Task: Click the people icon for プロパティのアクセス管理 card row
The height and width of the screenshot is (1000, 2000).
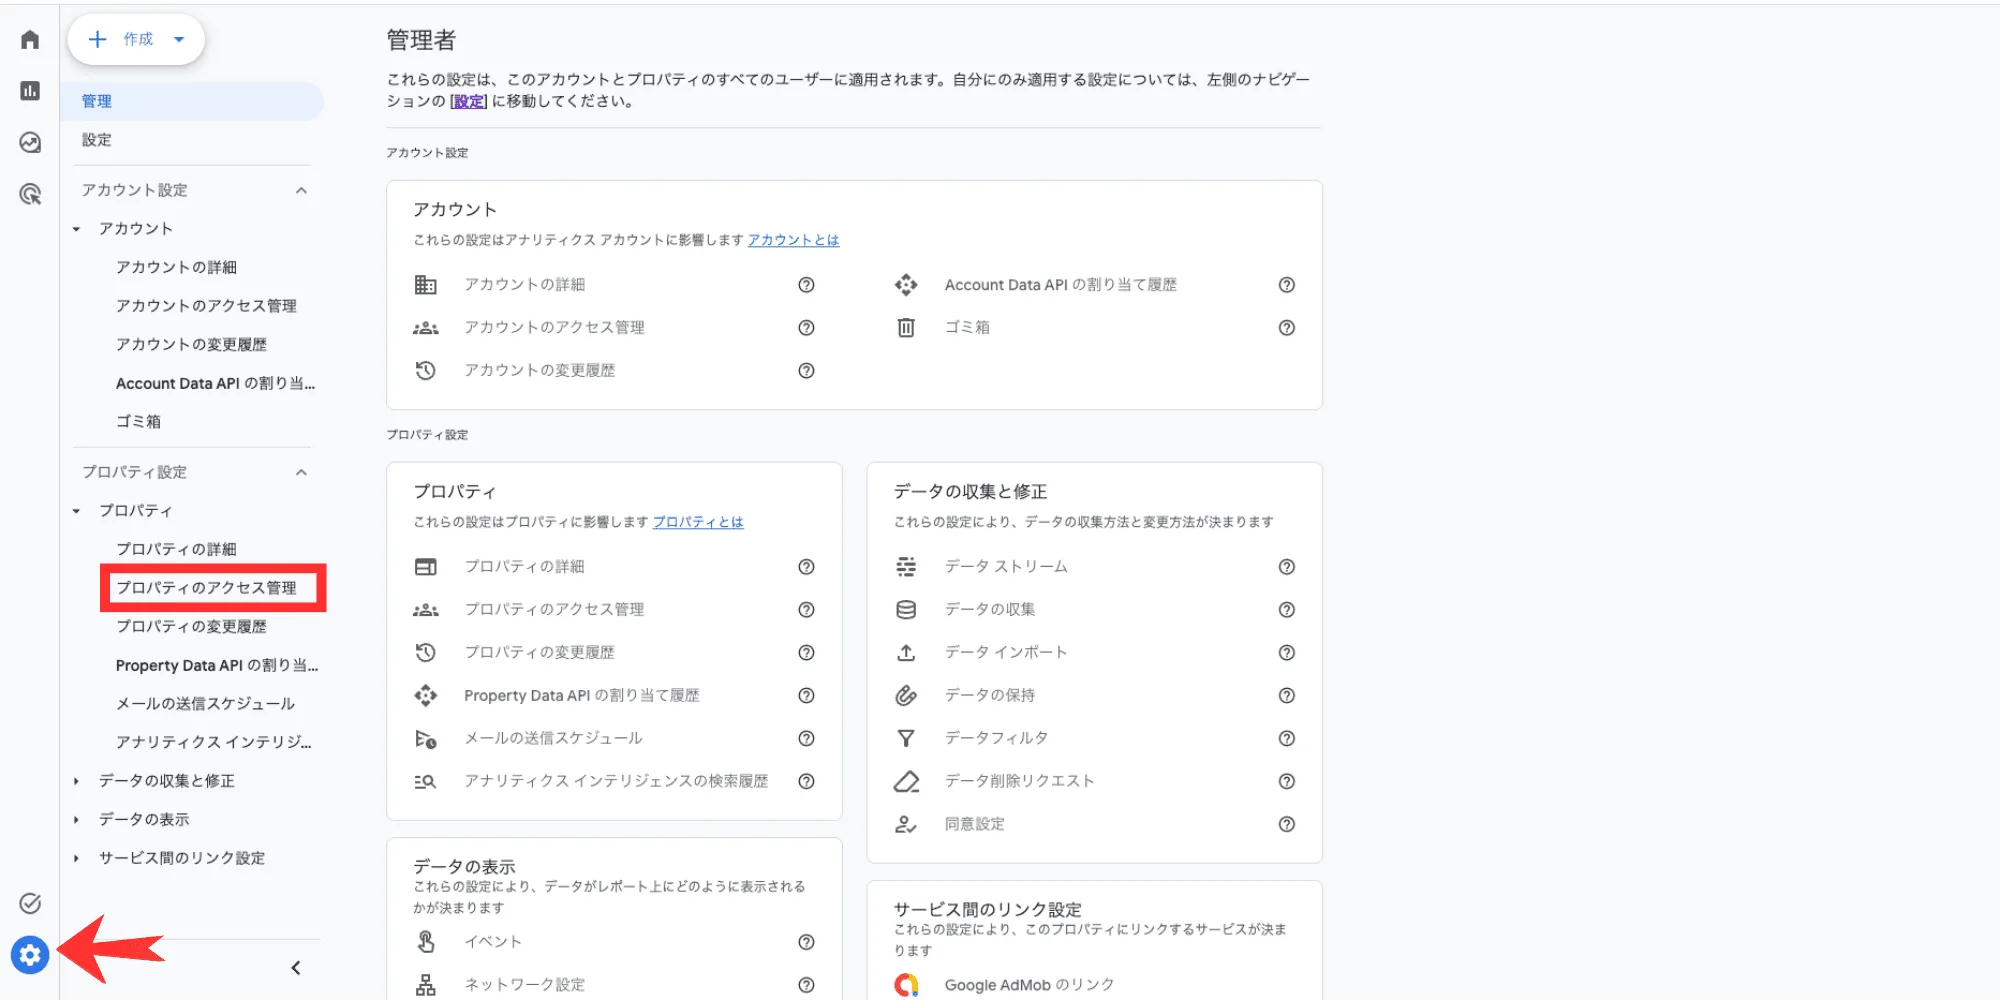Action: (x=426, y=610)
